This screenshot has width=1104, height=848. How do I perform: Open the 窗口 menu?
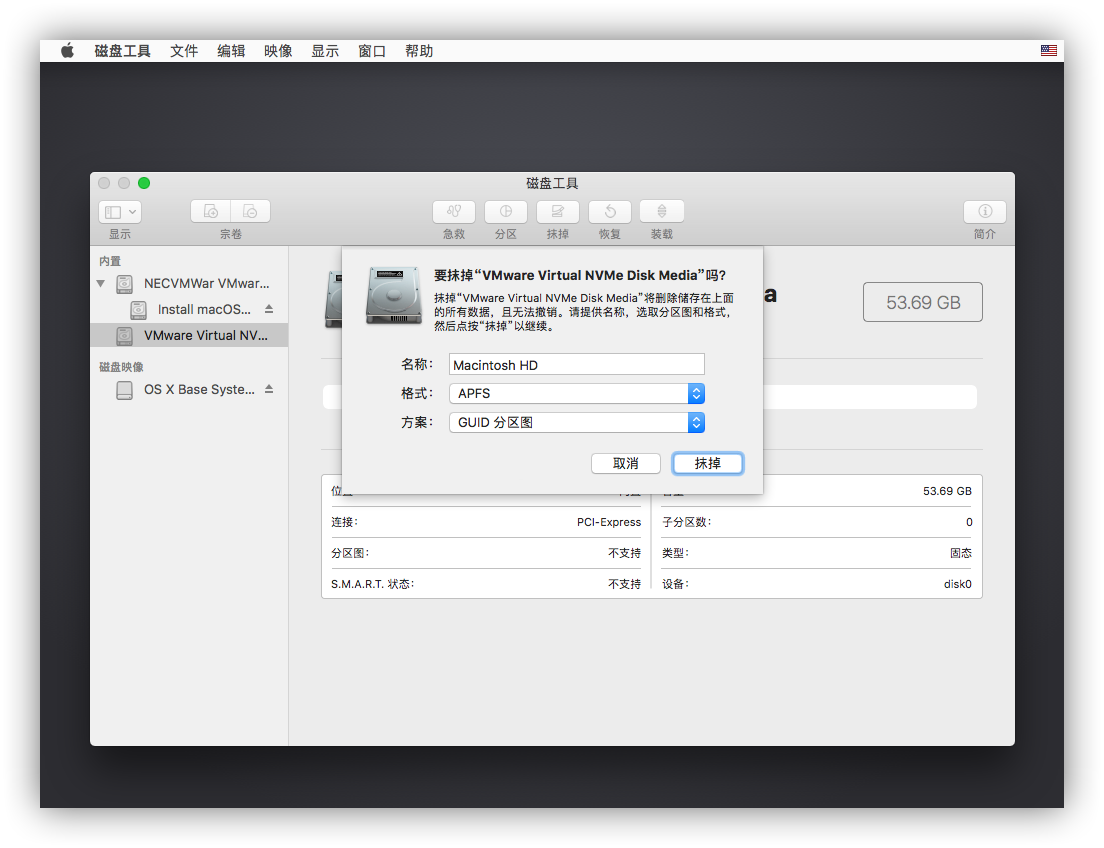point(372,51)
